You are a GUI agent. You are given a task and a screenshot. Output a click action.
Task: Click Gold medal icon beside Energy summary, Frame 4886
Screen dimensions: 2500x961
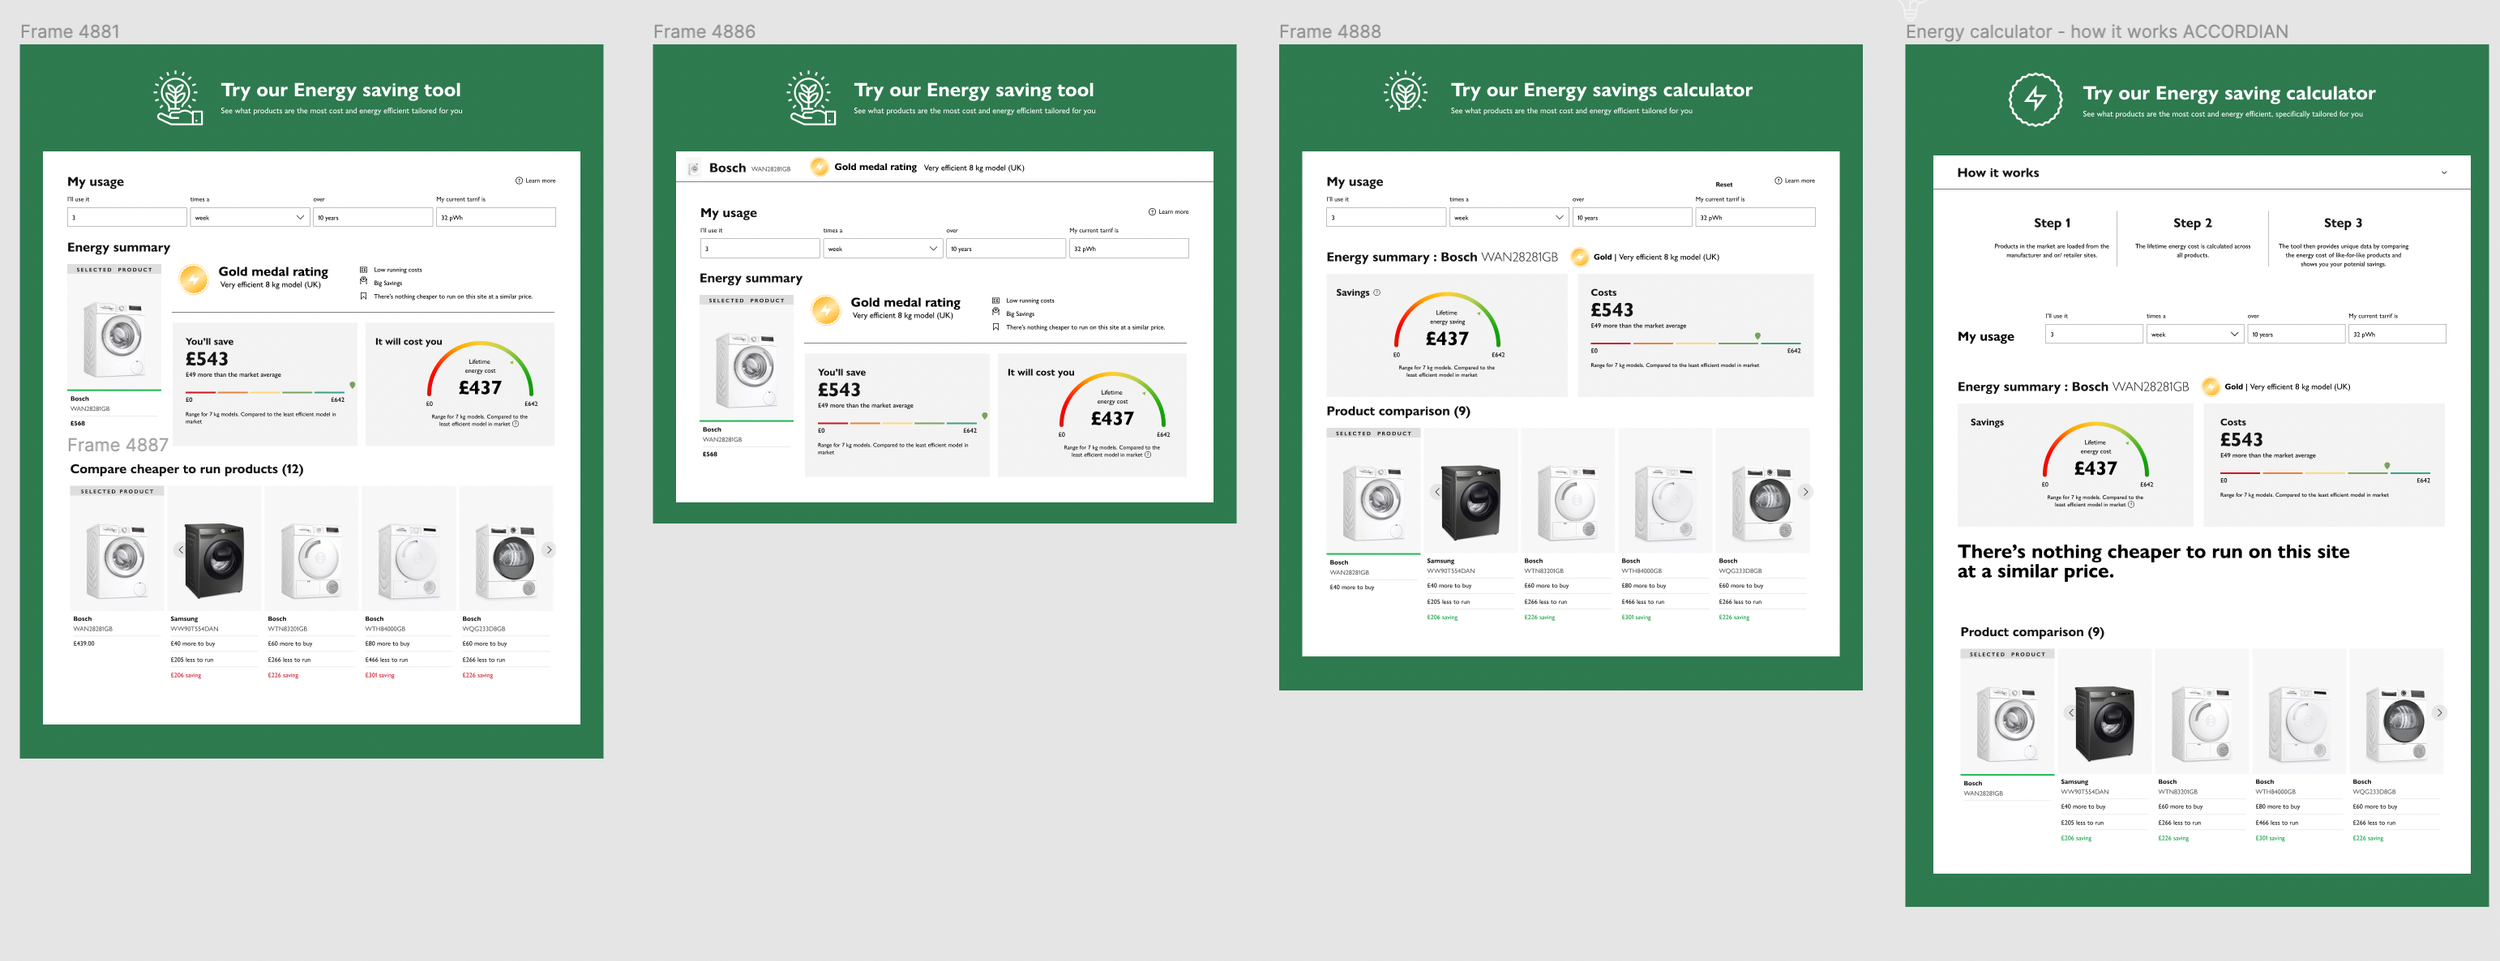click(x=826, y=309)
